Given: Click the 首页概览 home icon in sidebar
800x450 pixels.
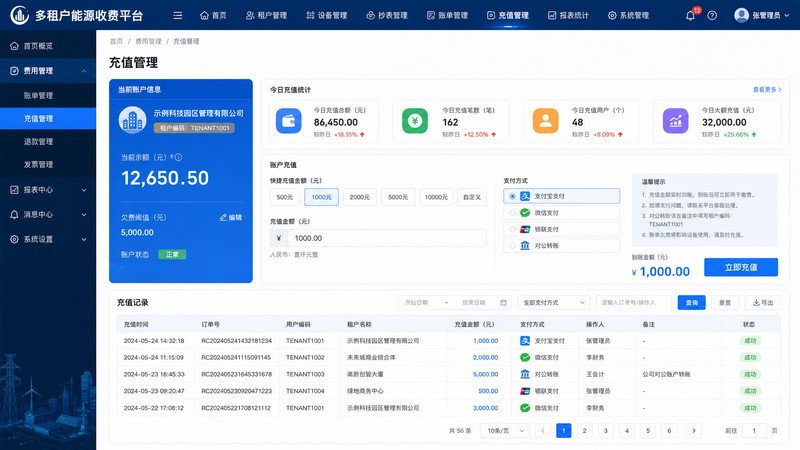Looking at the screenshot, I should click(14, 45).
